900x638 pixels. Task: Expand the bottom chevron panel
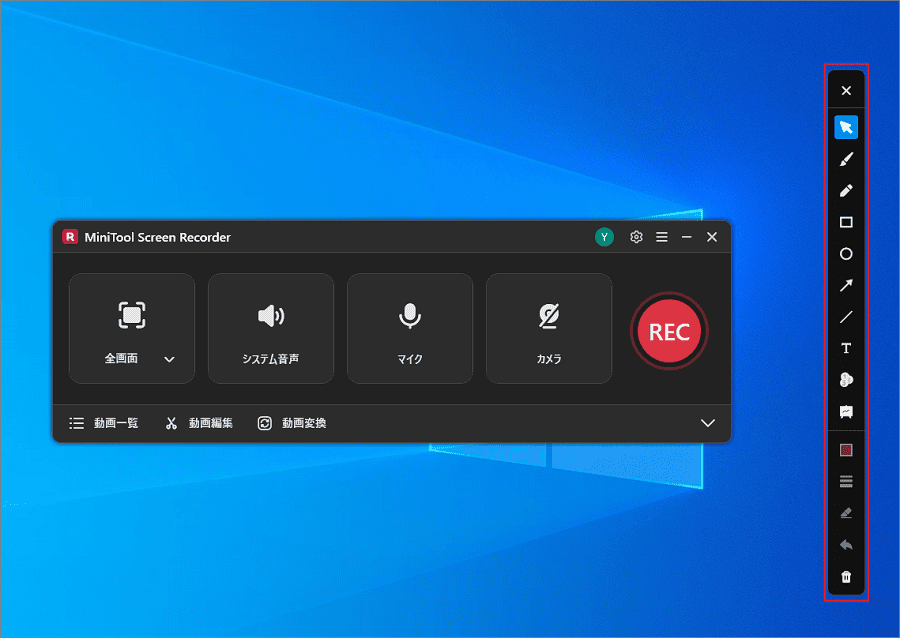pos(708,423)
